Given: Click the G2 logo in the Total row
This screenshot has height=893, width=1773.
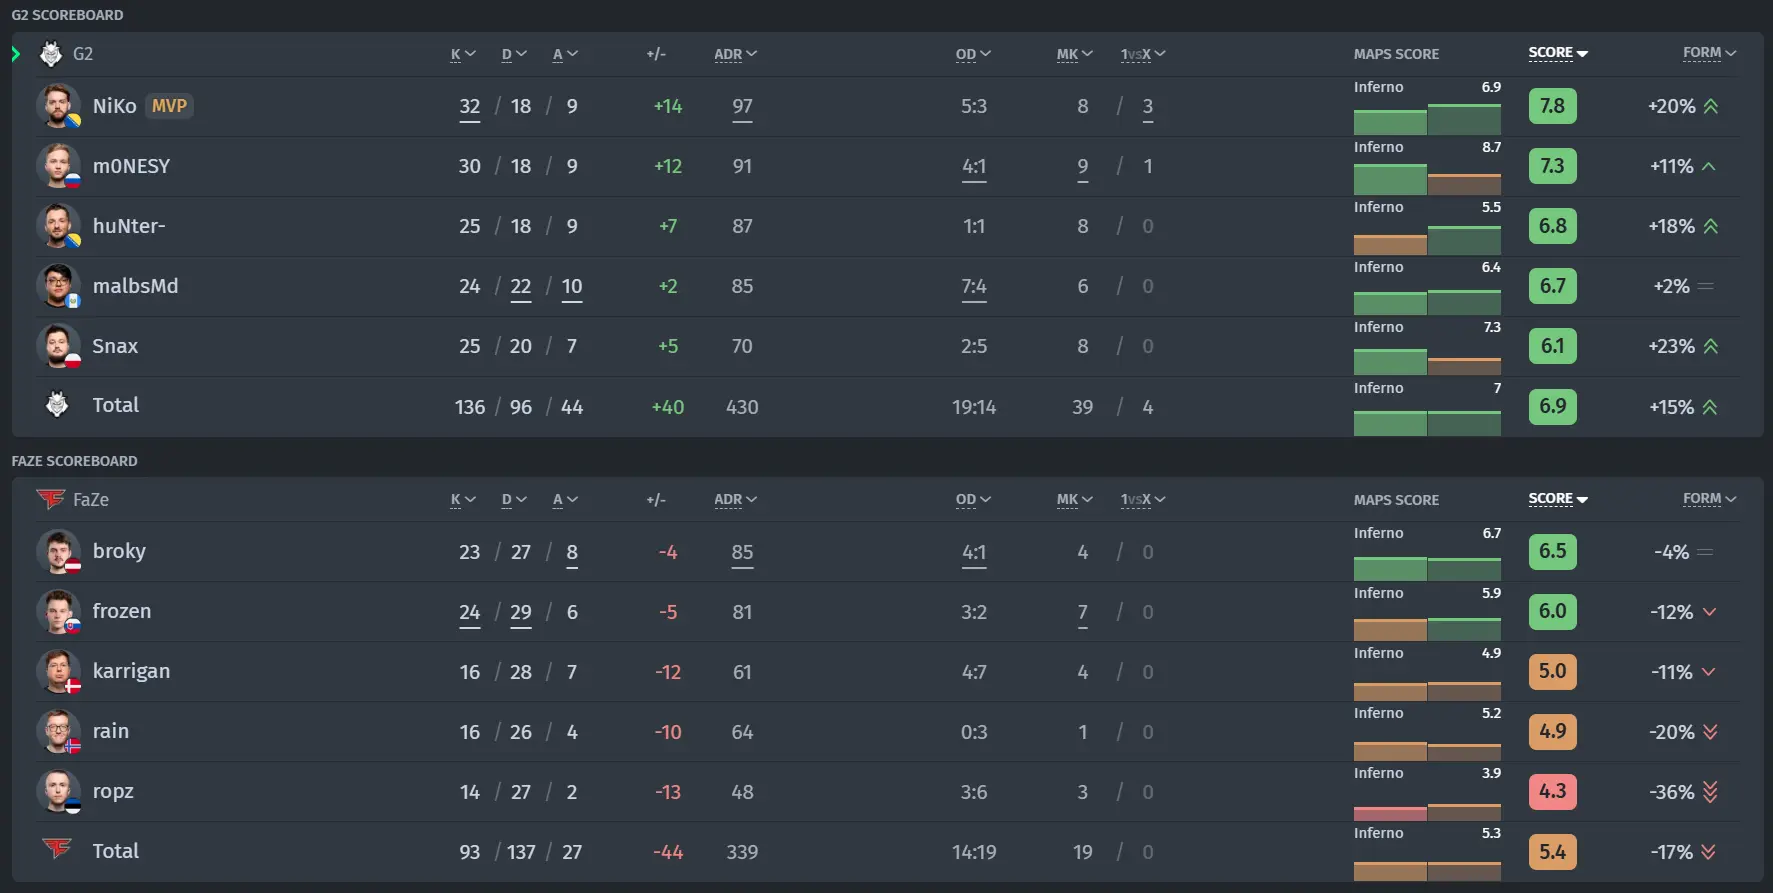Looking at the screenshot, I should 57,404.
